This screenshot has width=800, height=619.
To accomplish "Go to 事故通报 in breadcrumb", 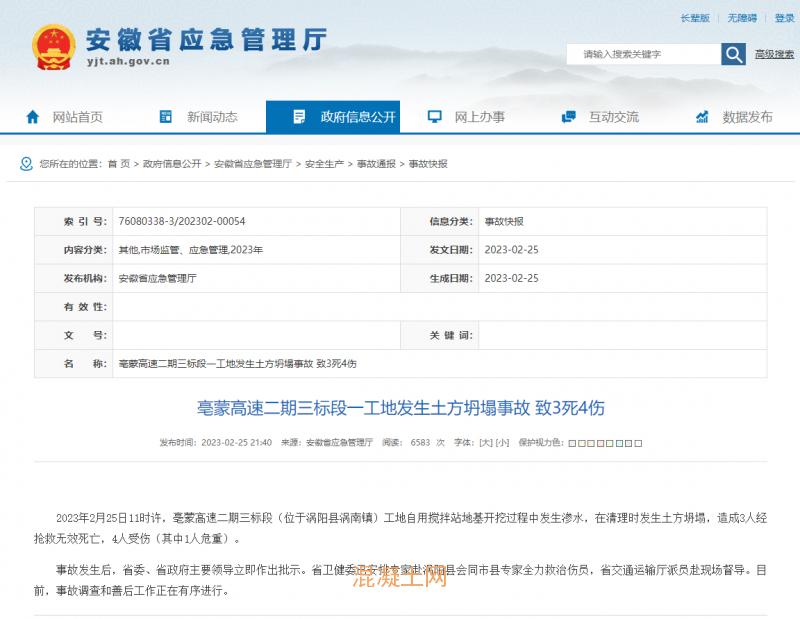I will (376, 163).
